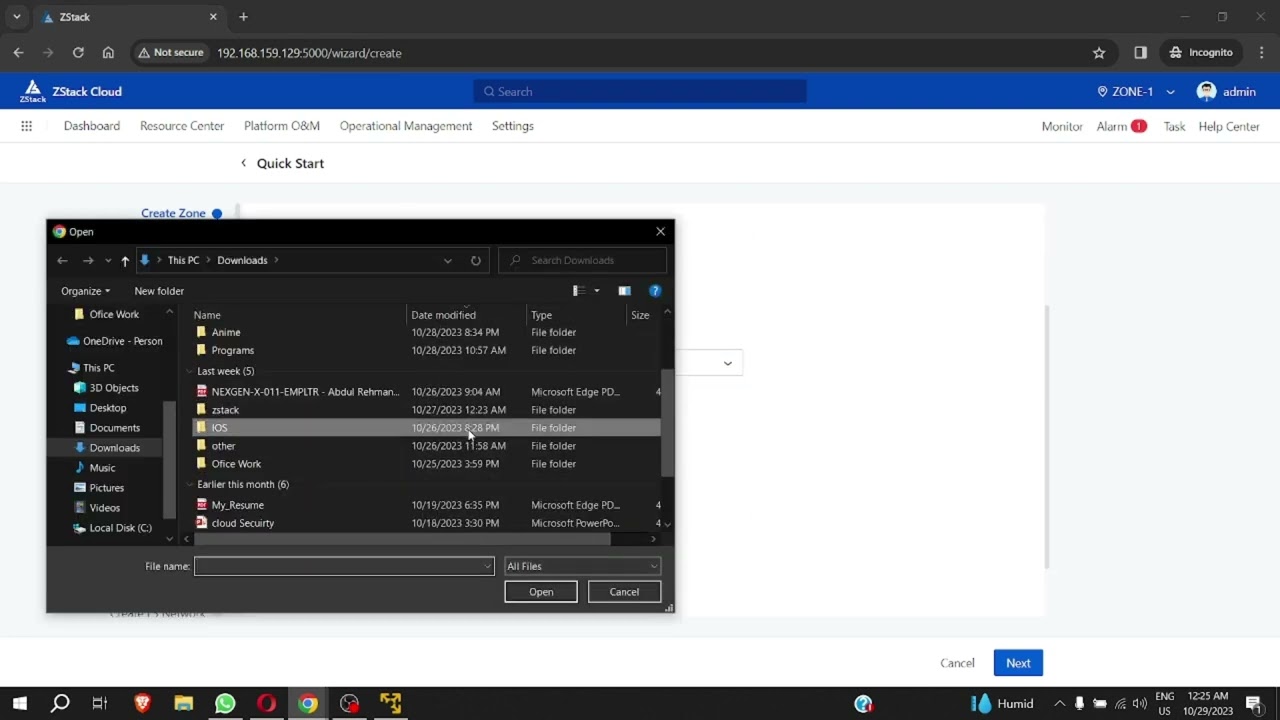Open the browser home page
Viewport: 1280px width, 720px height.
pos(108,52)
